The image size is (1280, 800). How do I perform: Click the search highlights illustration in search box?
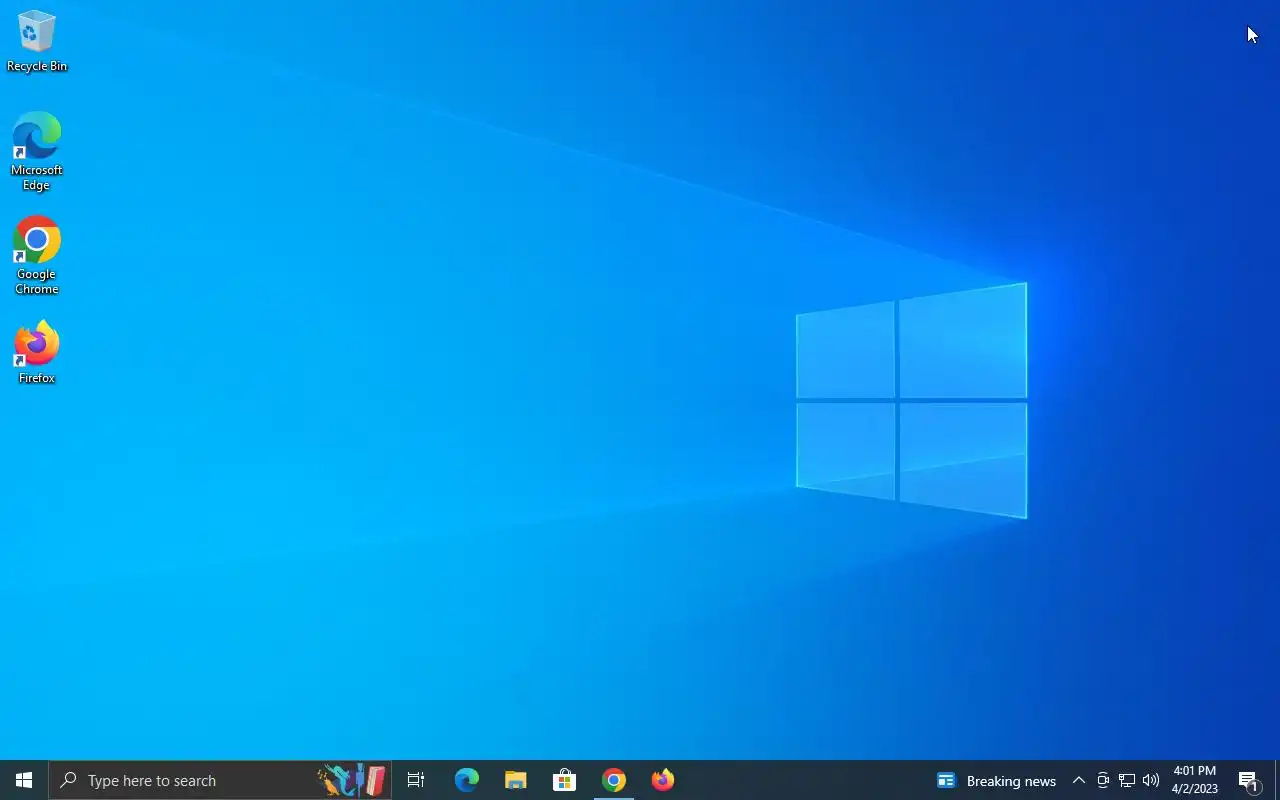click(352, 780)
